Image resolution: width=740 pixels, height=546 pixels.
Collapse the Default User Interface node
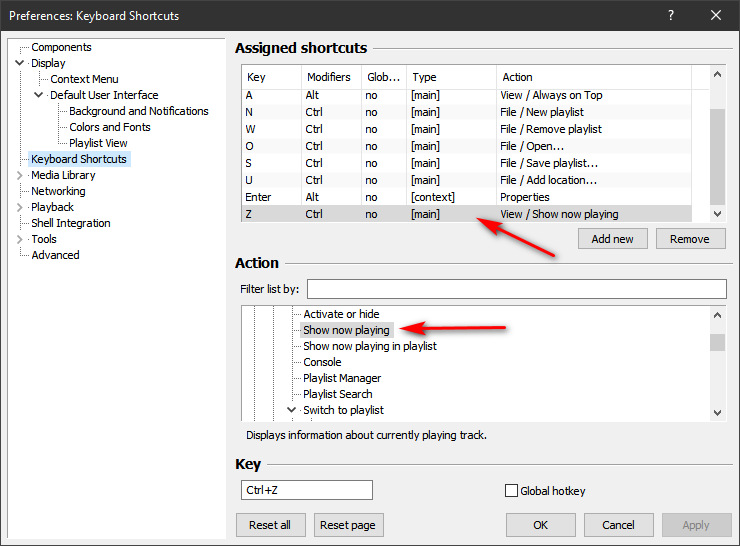tap(39, 95)
